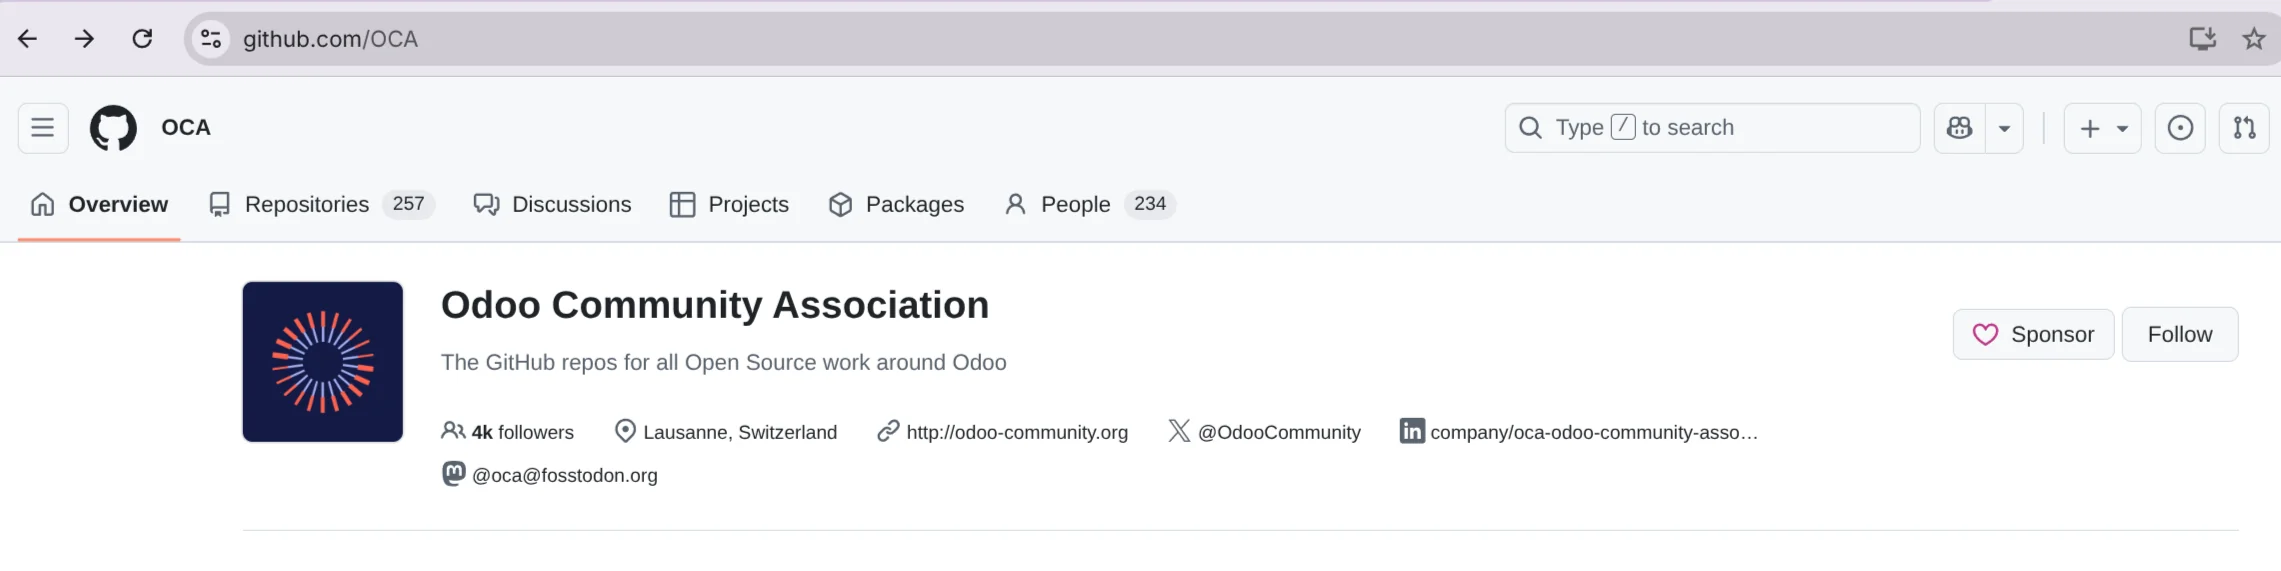
Task: Click the Type / to search field
Action: (1711, 128)
